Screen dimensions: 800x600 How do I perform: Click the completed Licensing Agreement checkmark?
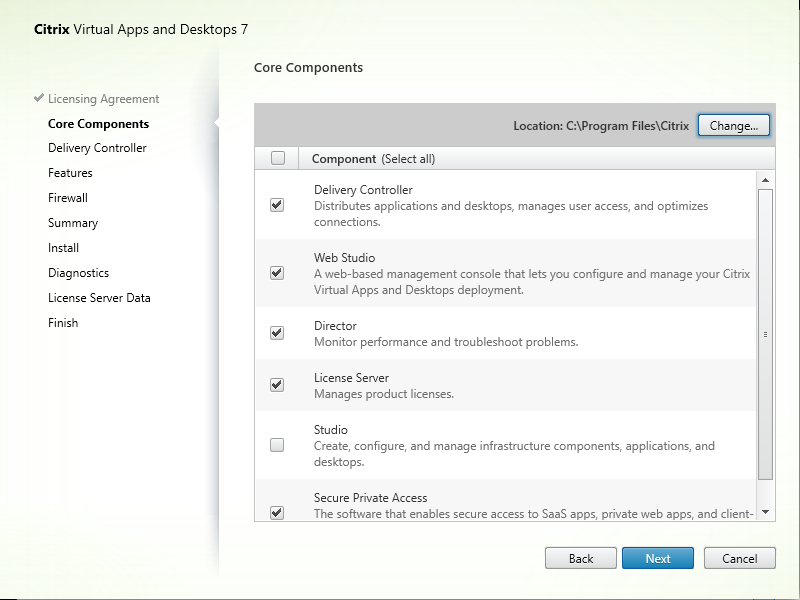pyautogui.click(x=38, y=98)
